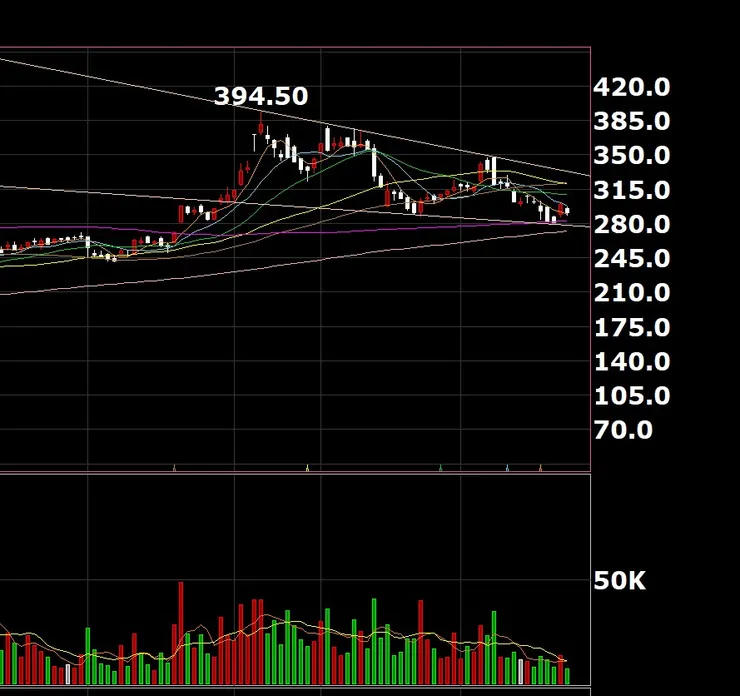Click the last green volume bar
Image resolution: width=740 pixels, height=696 pixels.
click(x=567, y=676)
